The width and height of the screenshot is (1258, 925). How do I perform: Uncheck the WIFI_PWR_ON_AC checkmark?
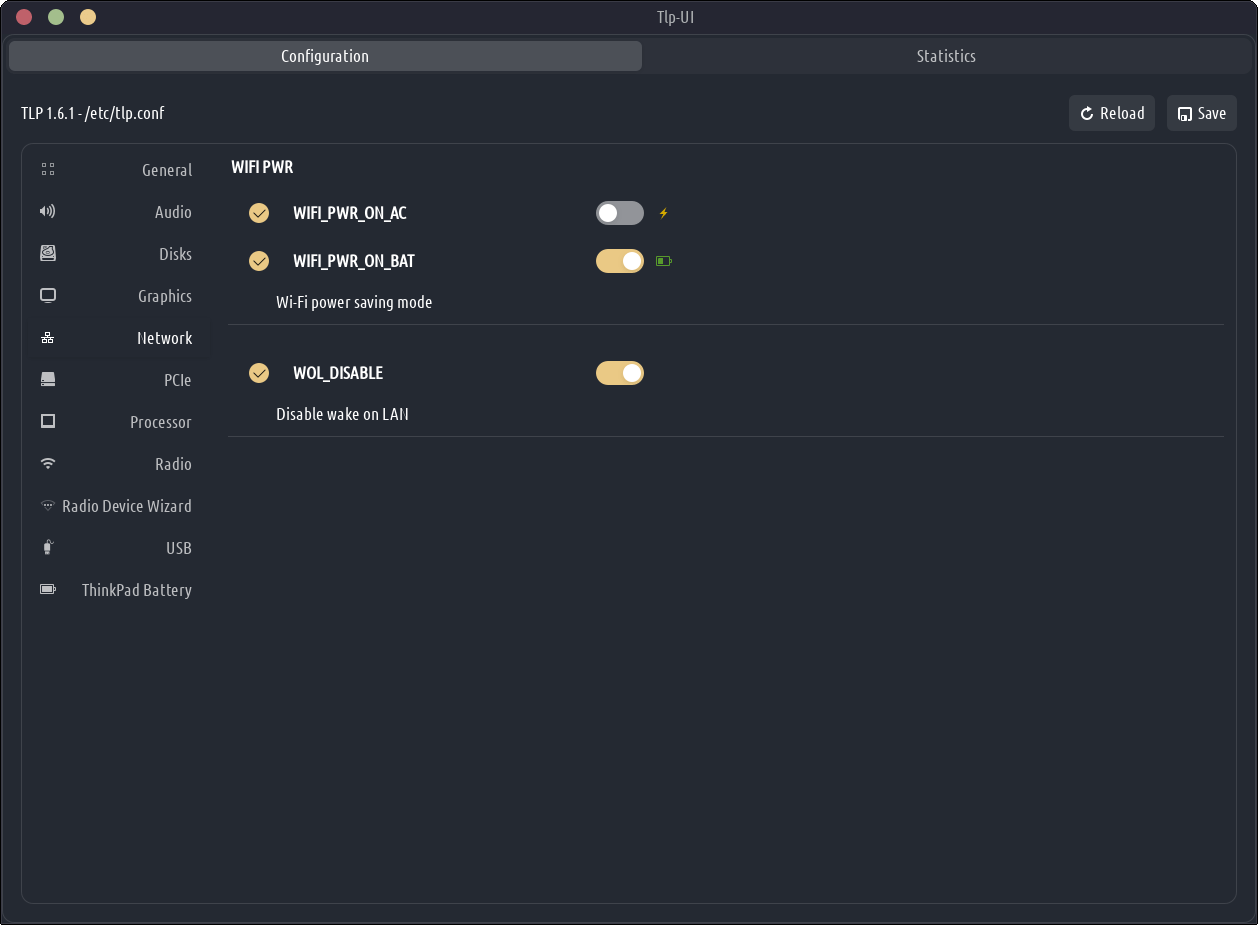[x=259, y=213]
